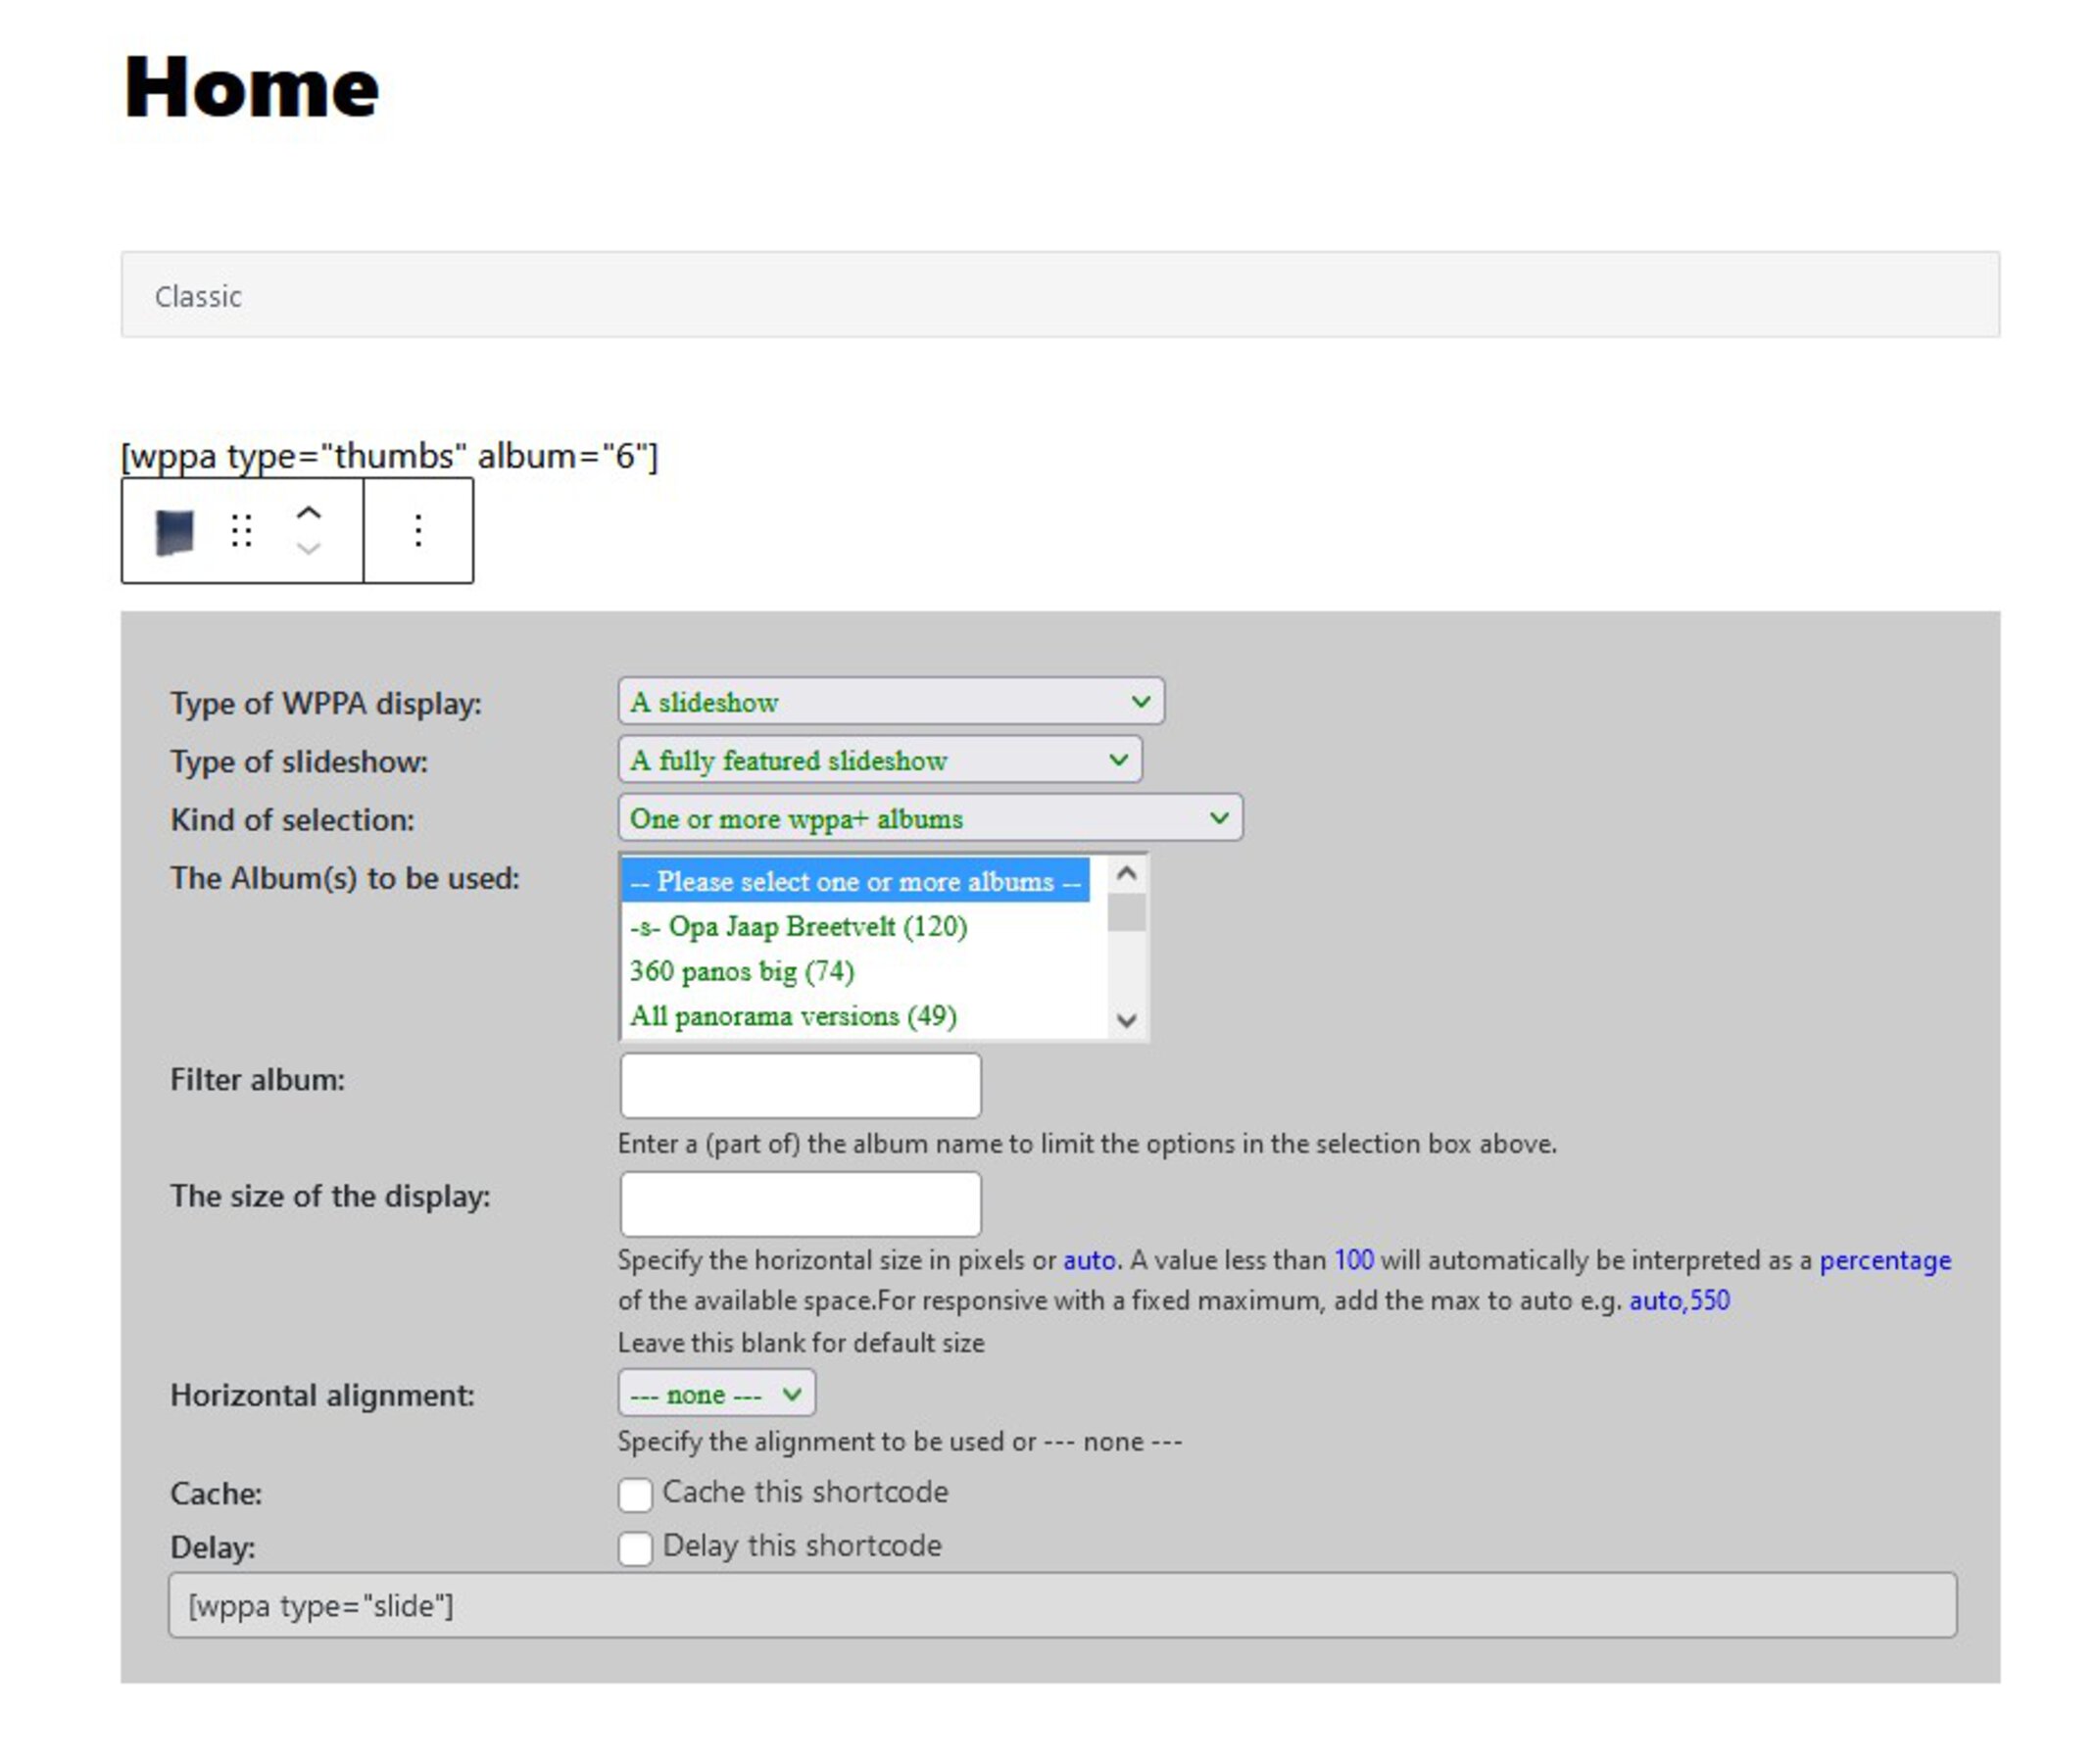Select All panorama versions (49) album
The image size is (2097, 1764).
[x=792, y=1017]
